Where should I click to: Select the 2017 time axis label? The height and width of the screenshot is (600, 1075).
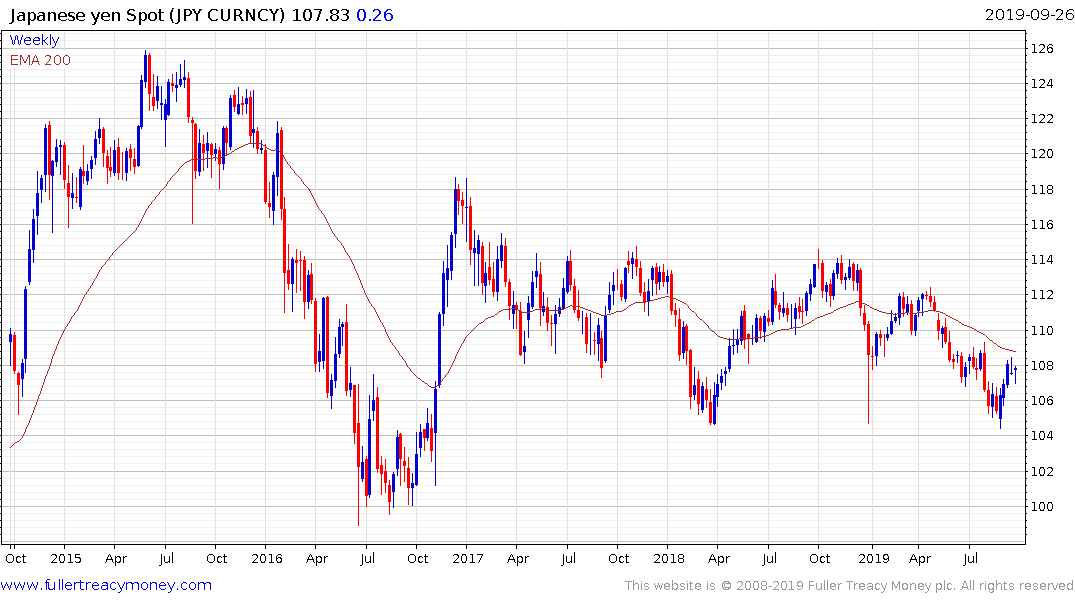(468, 558)
